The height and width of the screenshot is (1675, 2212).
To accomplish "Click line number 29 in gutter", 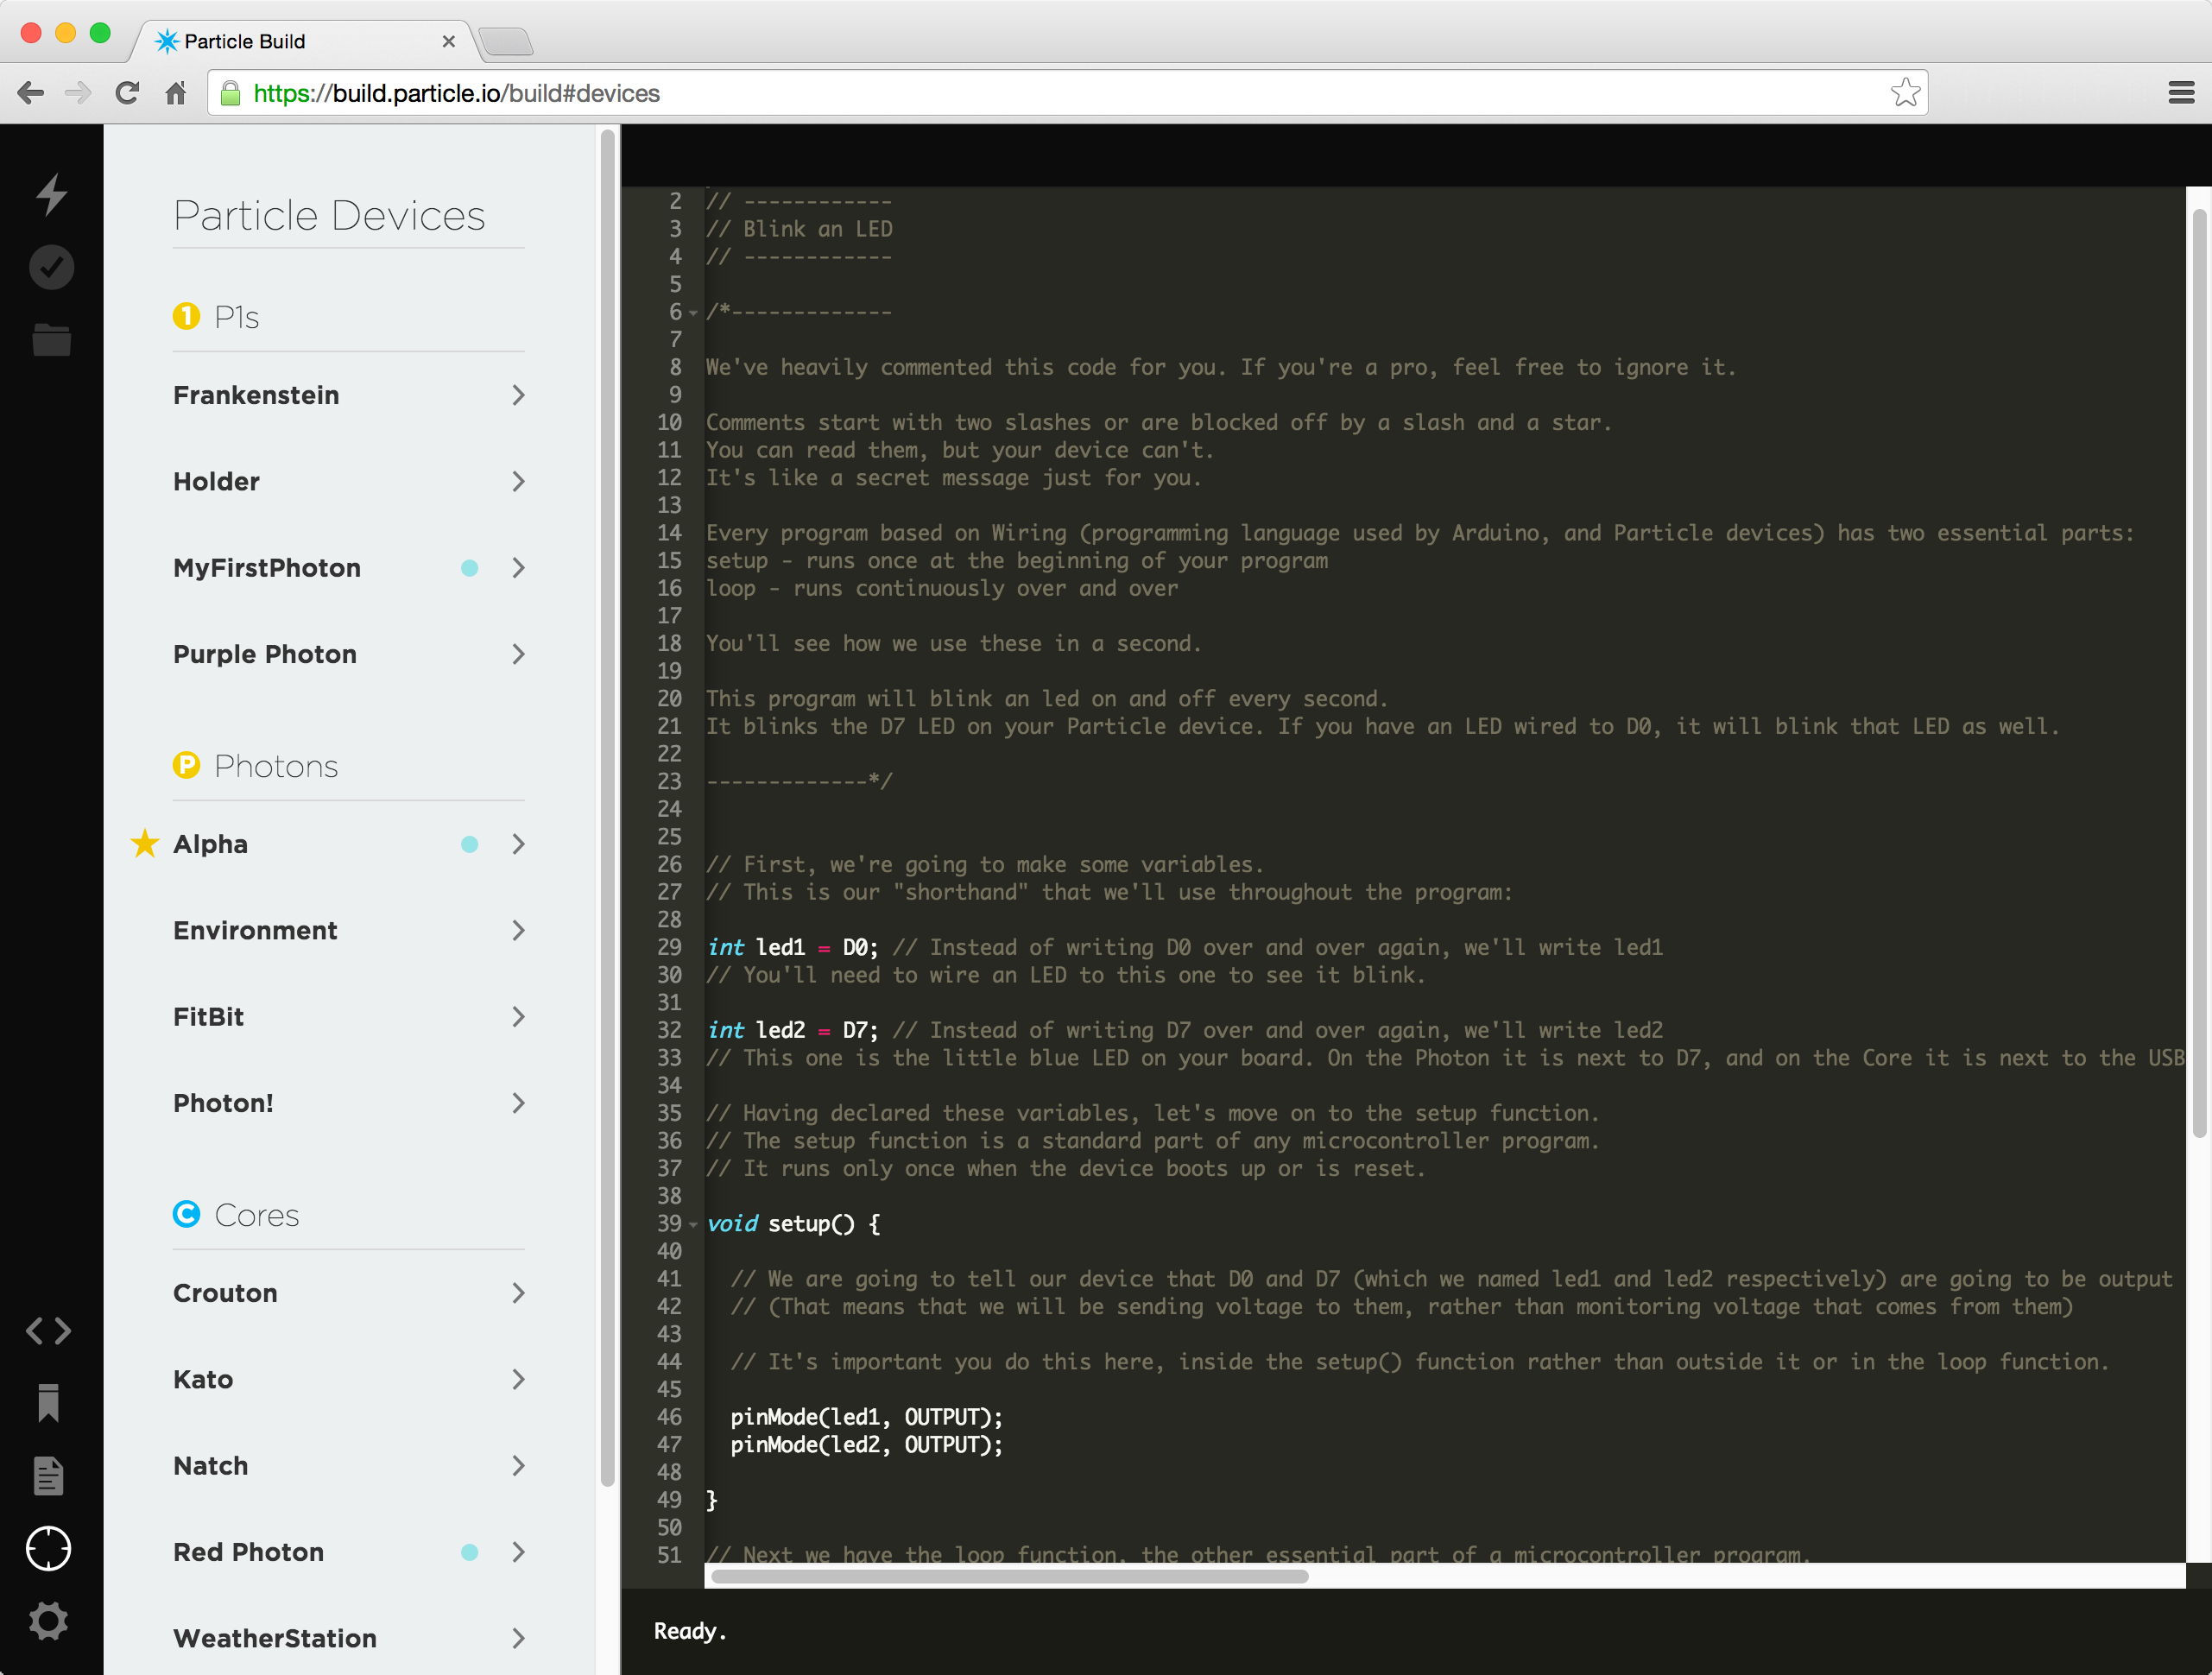I will pyautogui.click(x=669, y=947).
